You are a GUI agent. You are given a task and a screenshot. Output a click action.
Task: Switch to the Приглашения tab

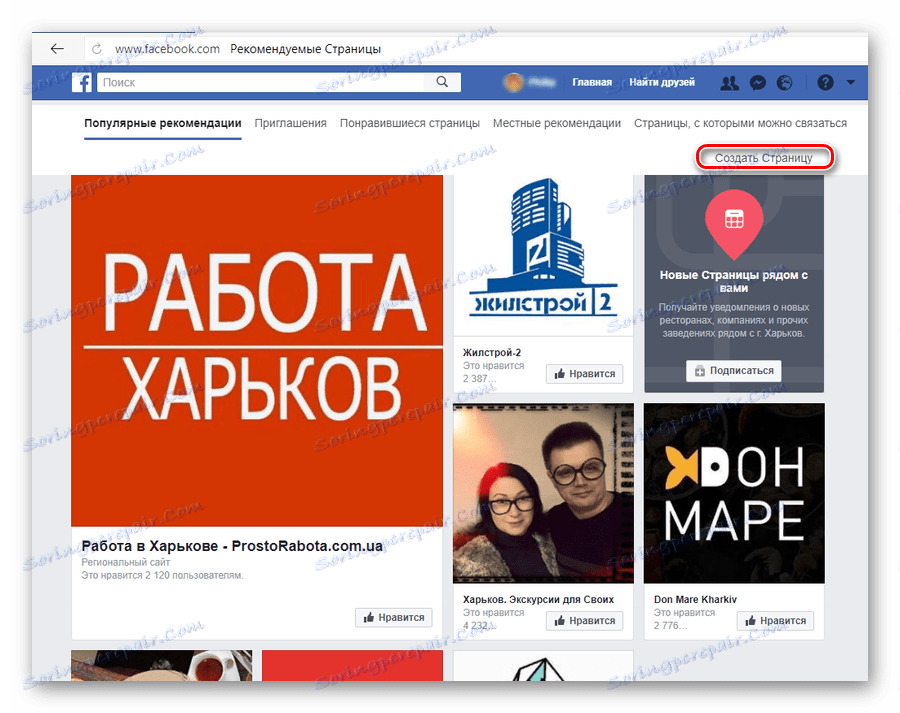[290, 123]
